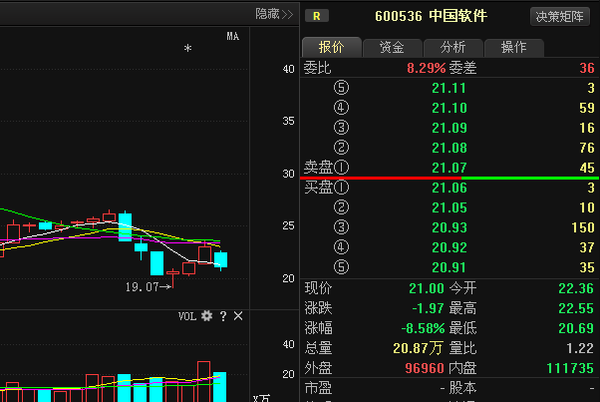The height and width of the screenshot is (402, 600).
Task: Select the sell level 4 price 21.10
Action: click(449, 108)
